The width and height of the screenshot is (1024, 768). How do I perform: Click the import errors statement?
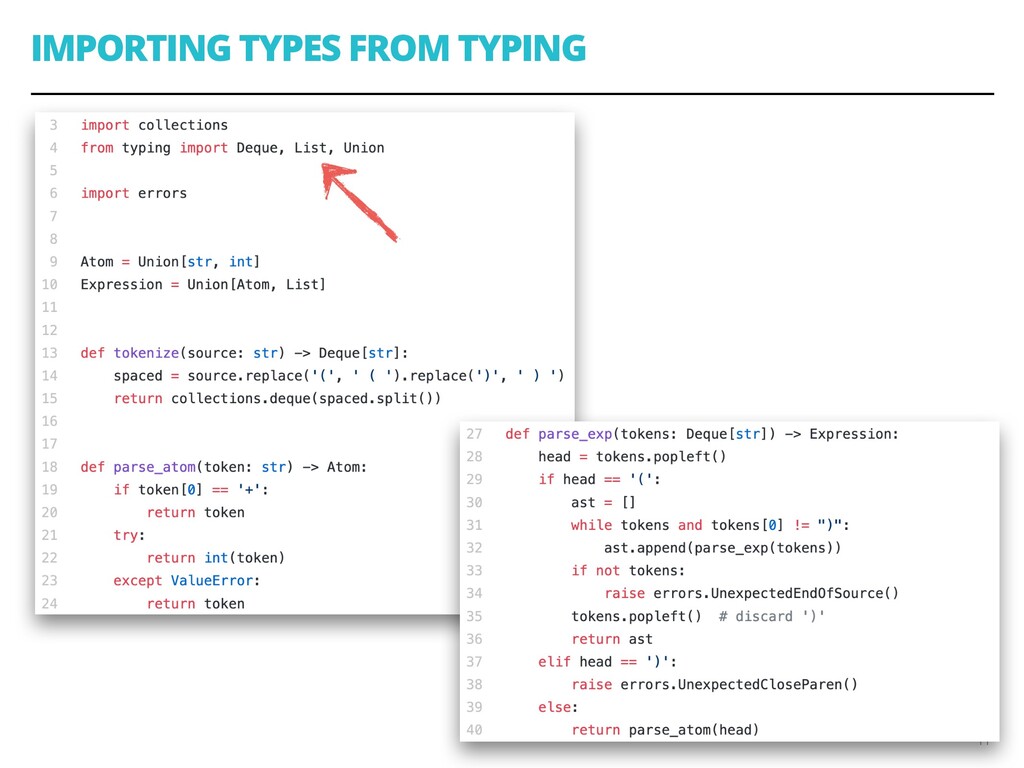click(134, 192)
